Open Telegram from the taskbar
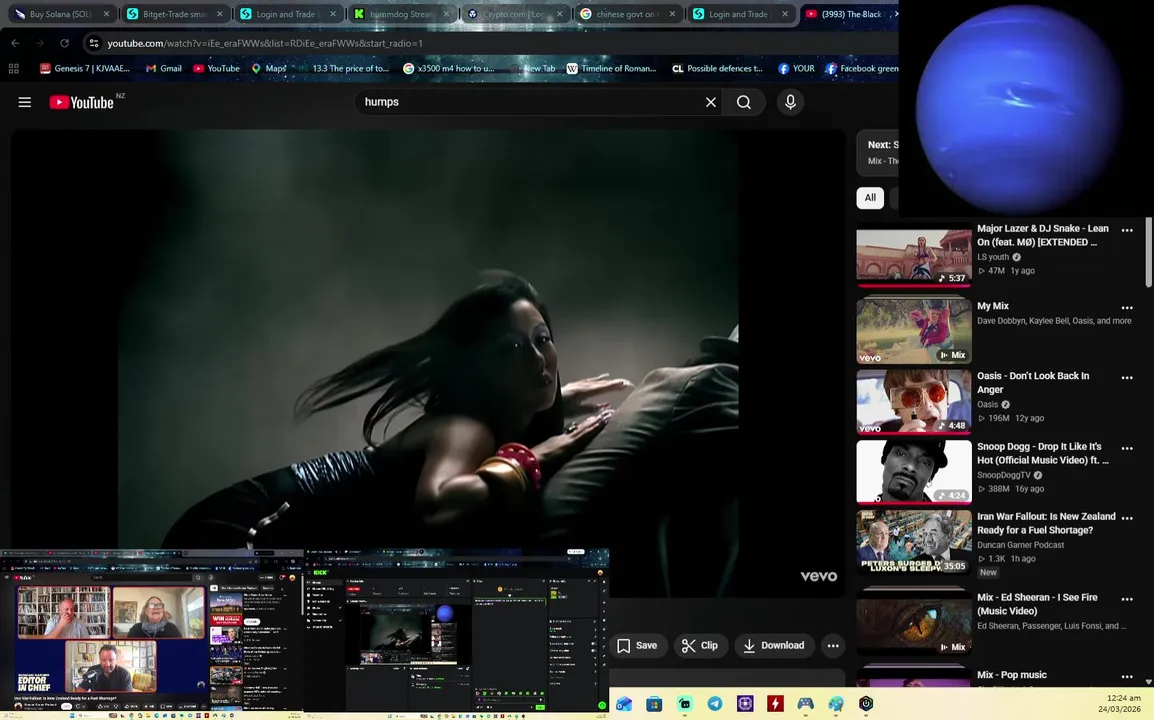This screenshot has height=720, width=1154. coord(715,704)
